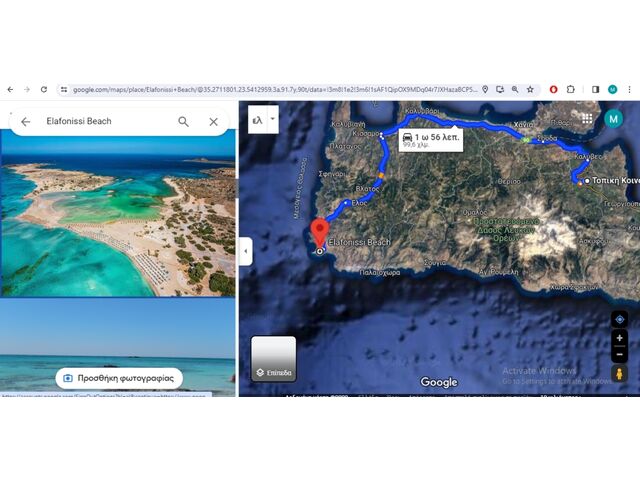Open the zoom magnifier icon in address bar
This screenshot has height=480, width=640.
tap(515, 89)
